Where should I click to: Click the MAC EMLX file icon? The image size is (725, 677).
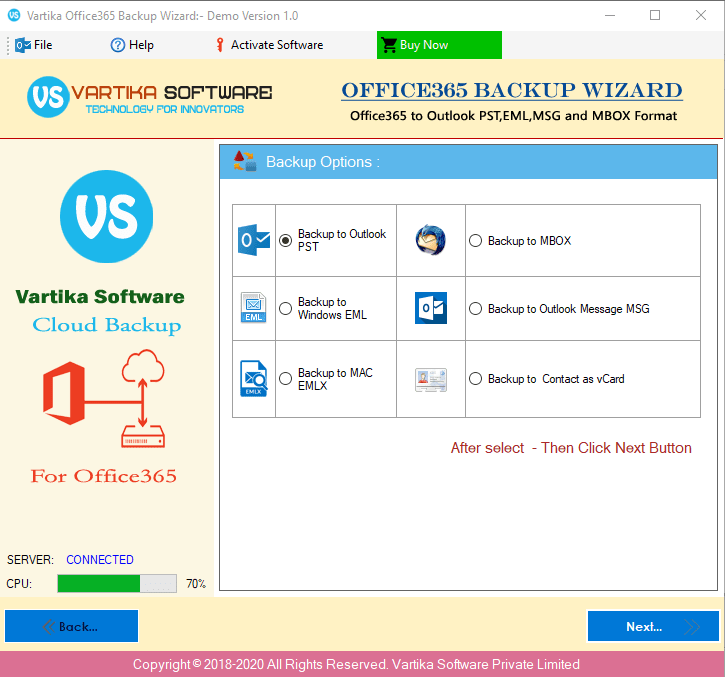tap(253, 379)
